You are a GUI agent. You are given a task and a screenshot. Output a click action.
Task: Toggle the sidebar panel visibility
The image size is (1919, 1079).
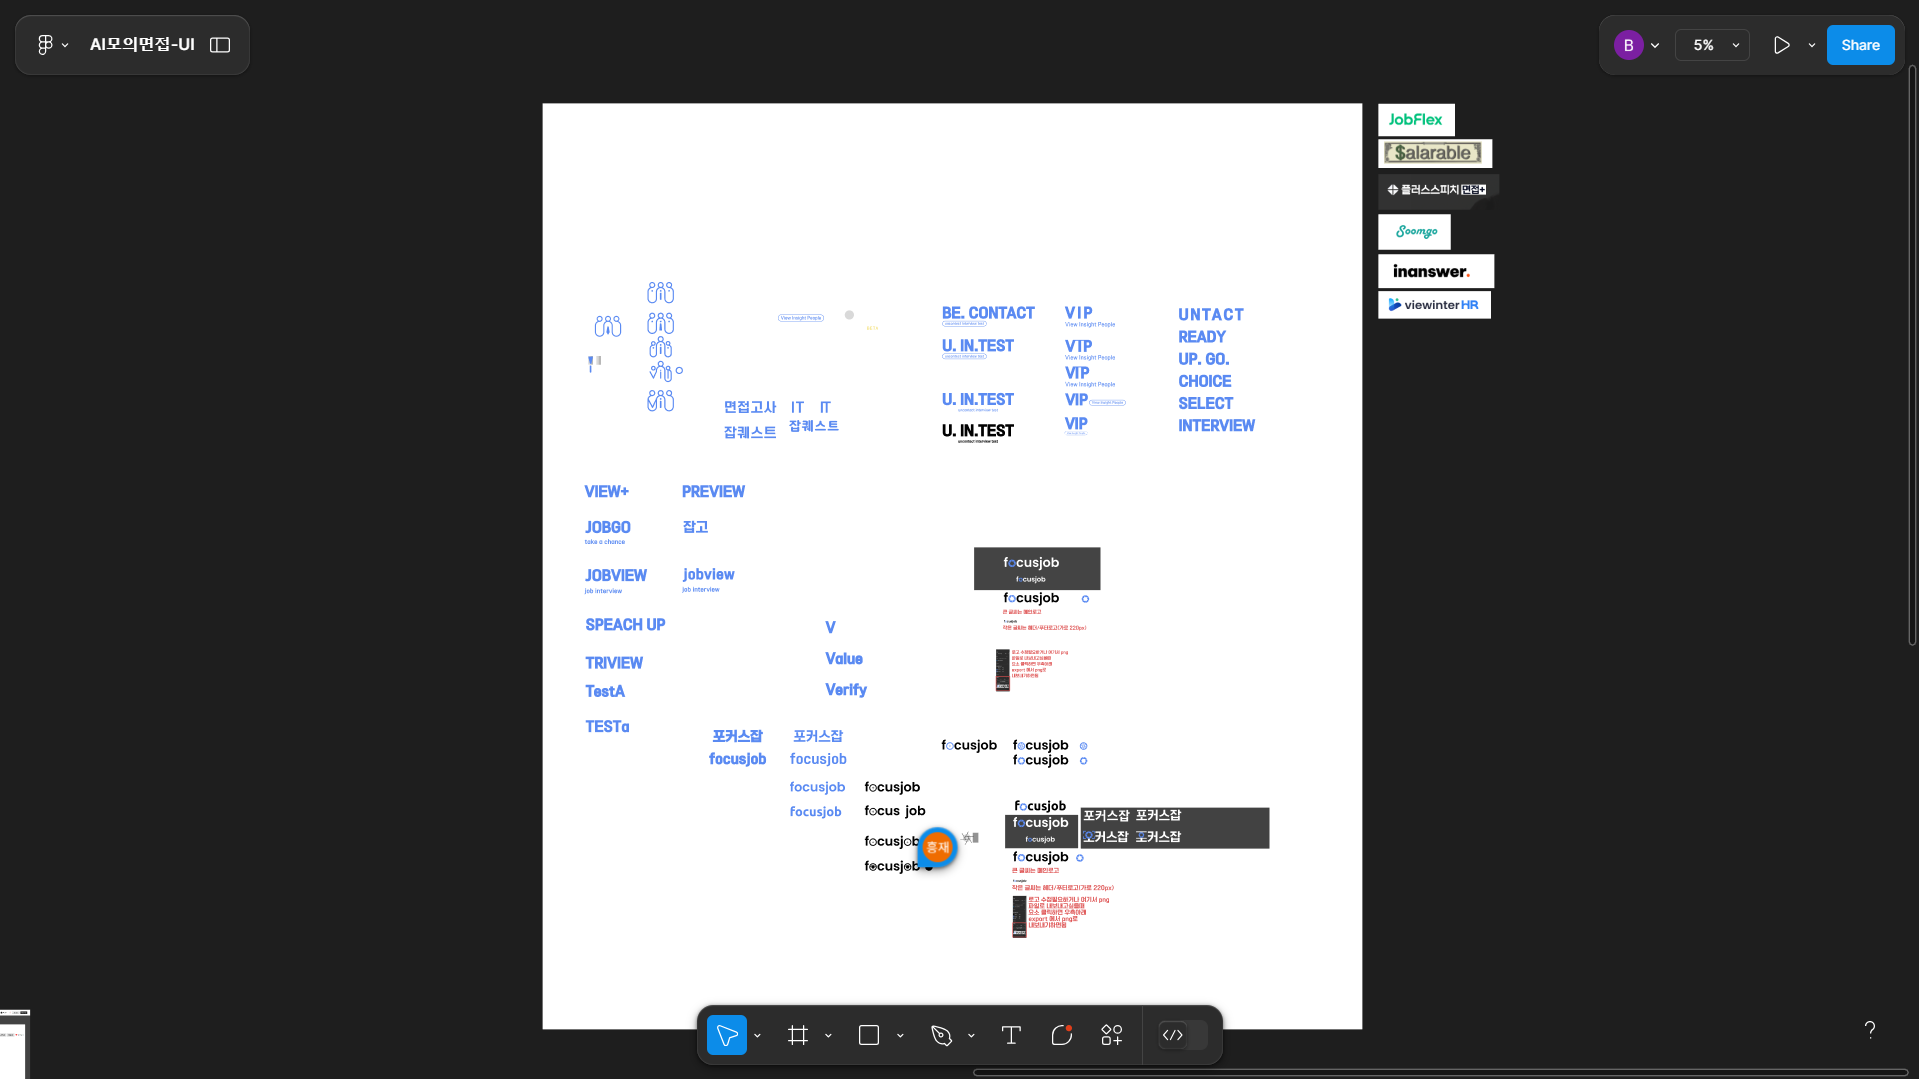click(220, 45)
